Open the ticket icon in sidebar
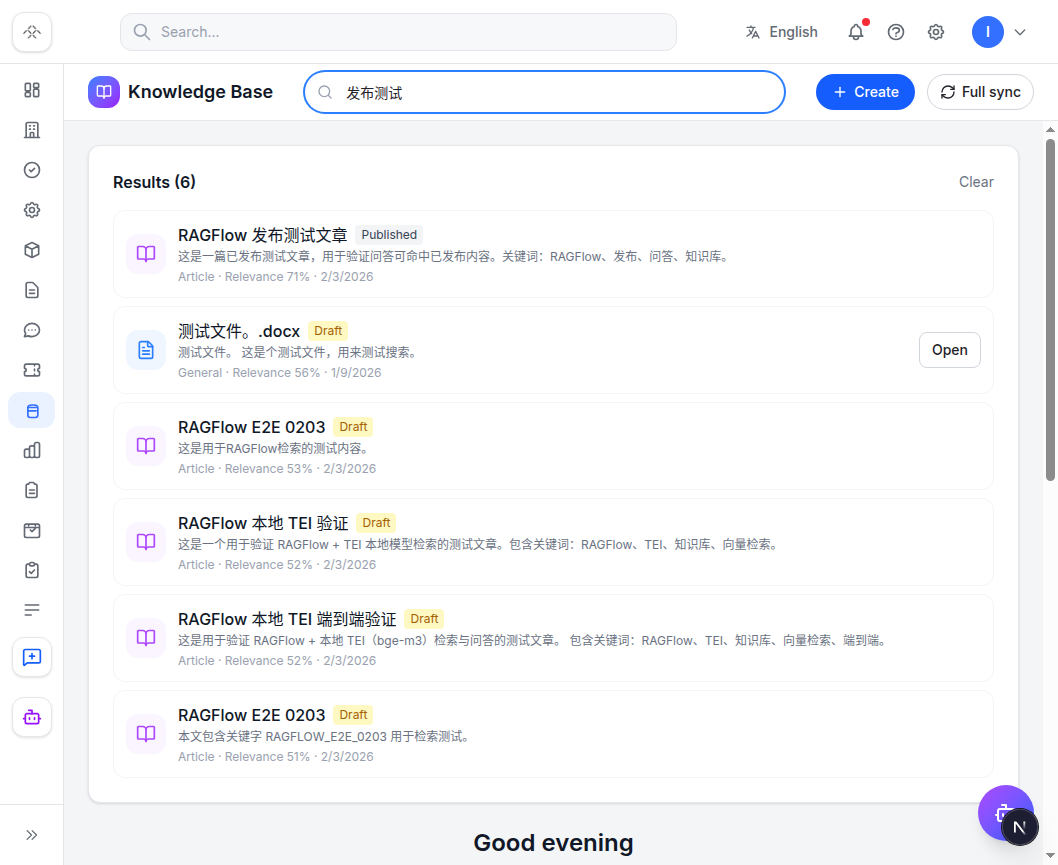 tap(32, 370)
